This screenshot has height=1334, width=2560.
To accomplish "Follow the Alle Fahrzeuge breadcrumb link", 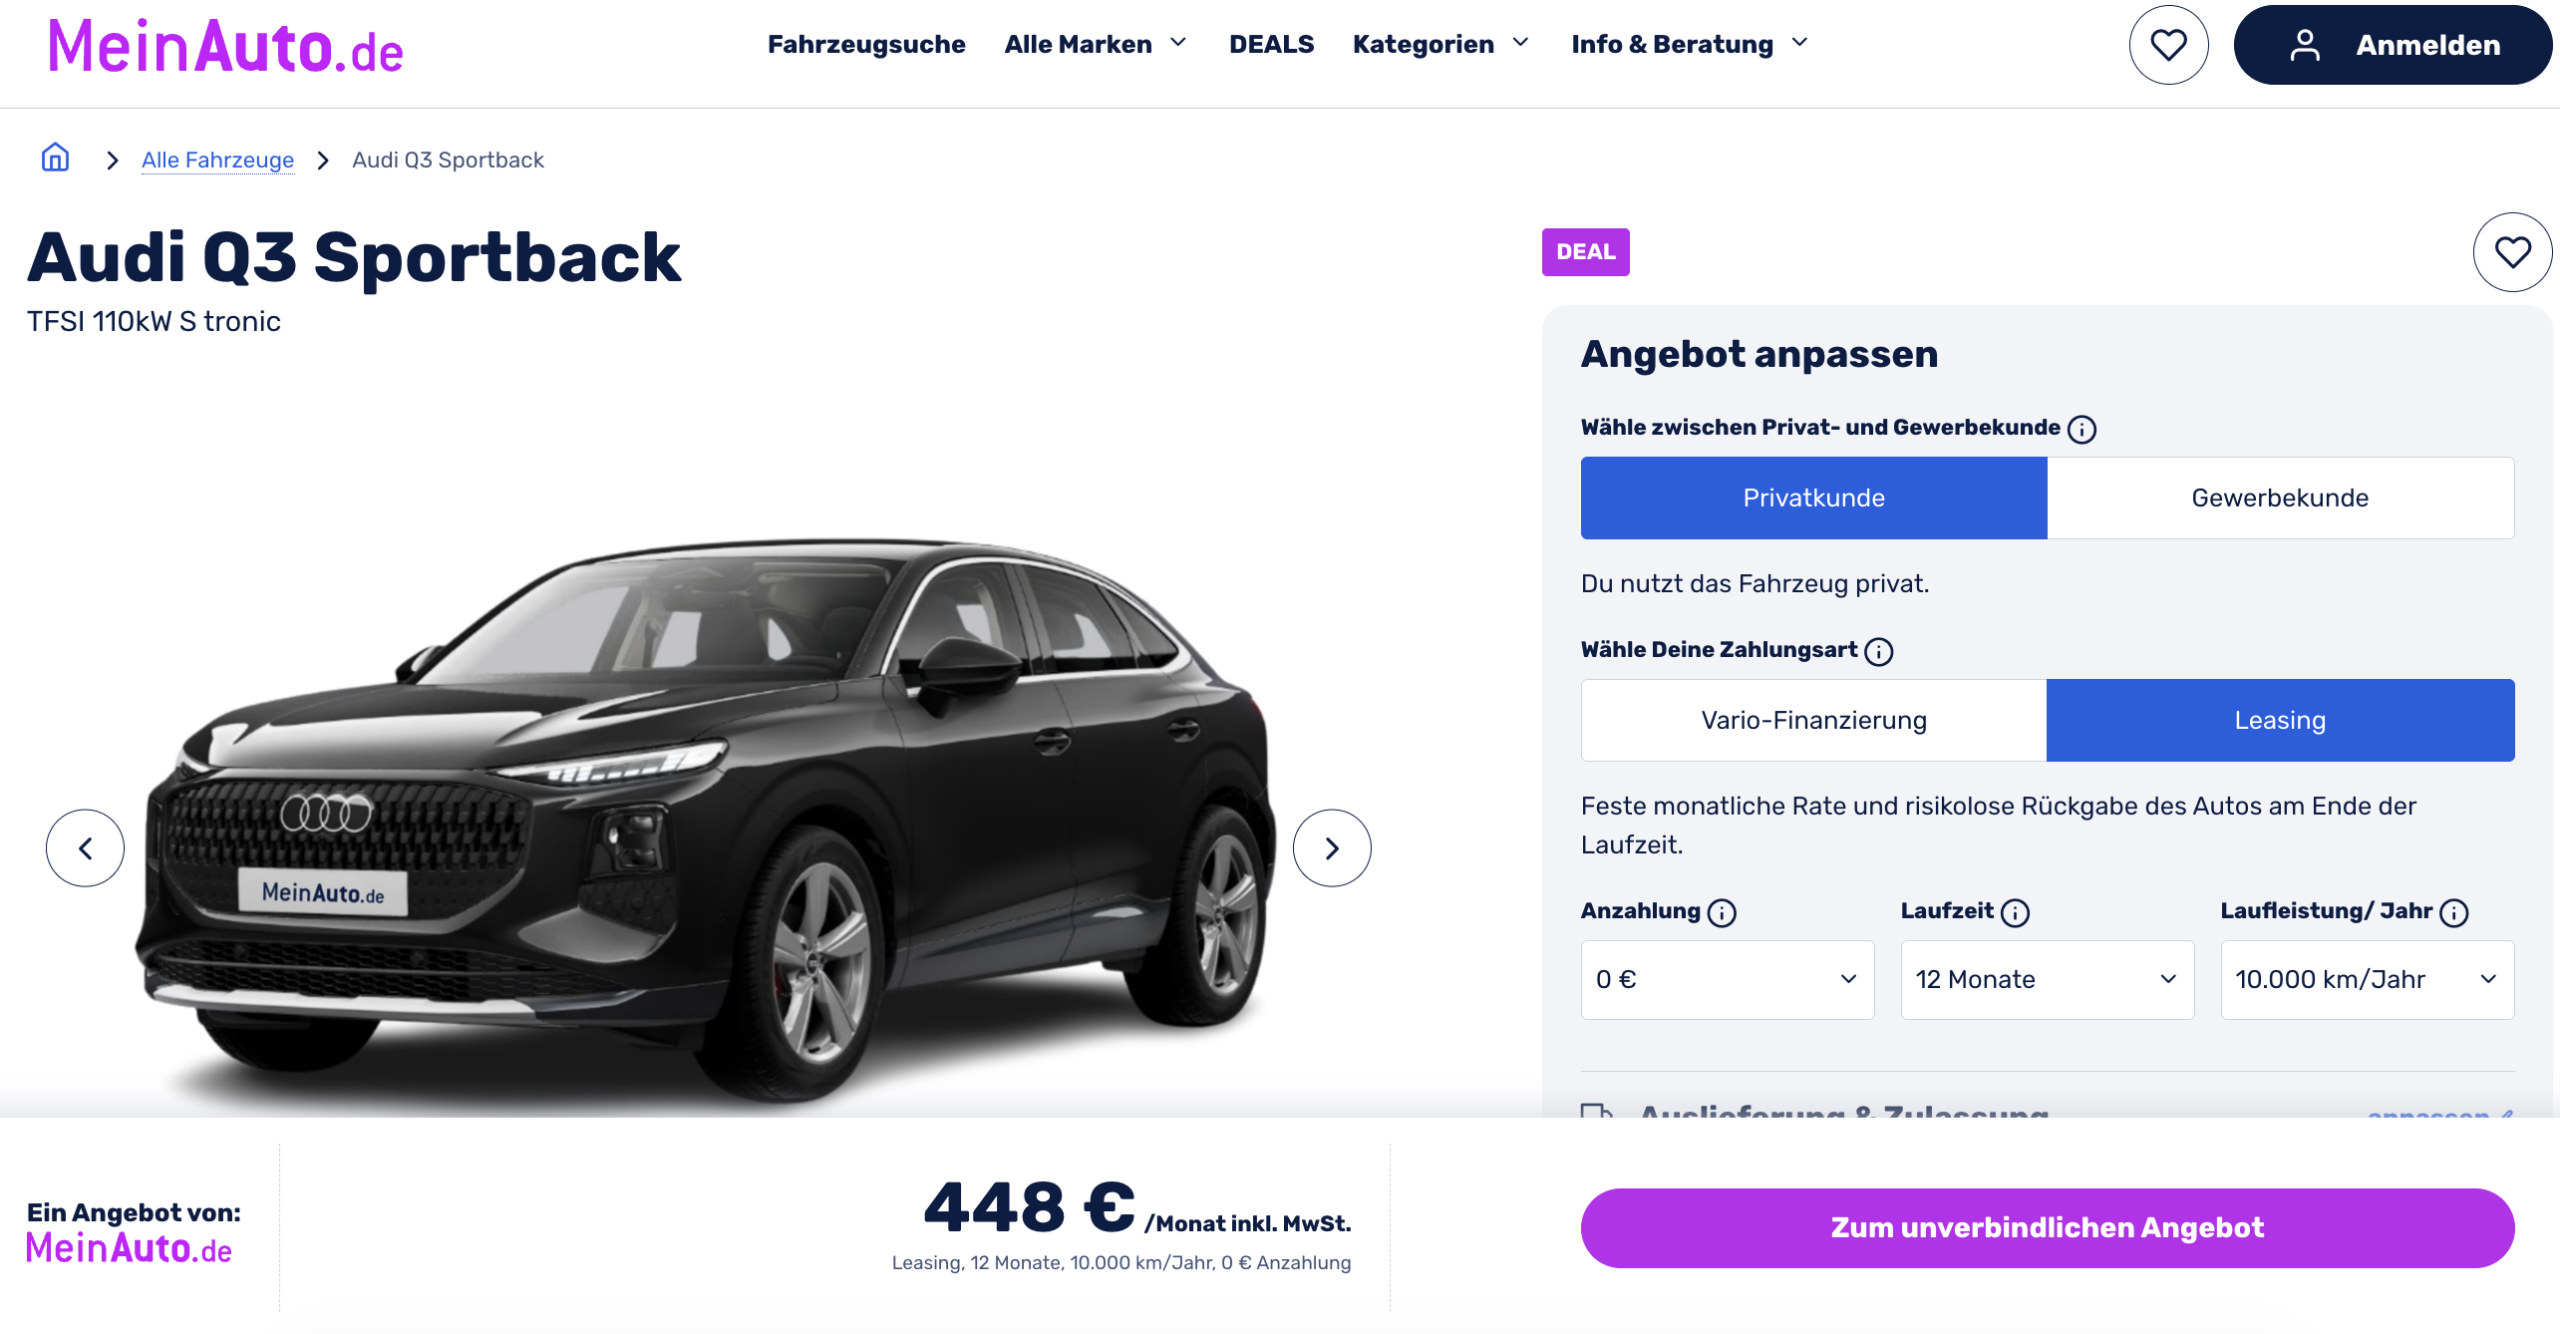I will (218, 160).
